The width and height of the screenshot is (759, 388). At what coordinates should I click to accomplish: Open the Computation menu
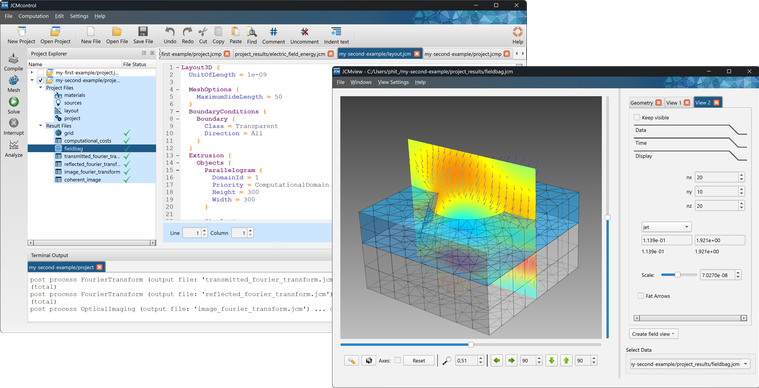pos(33,16)
